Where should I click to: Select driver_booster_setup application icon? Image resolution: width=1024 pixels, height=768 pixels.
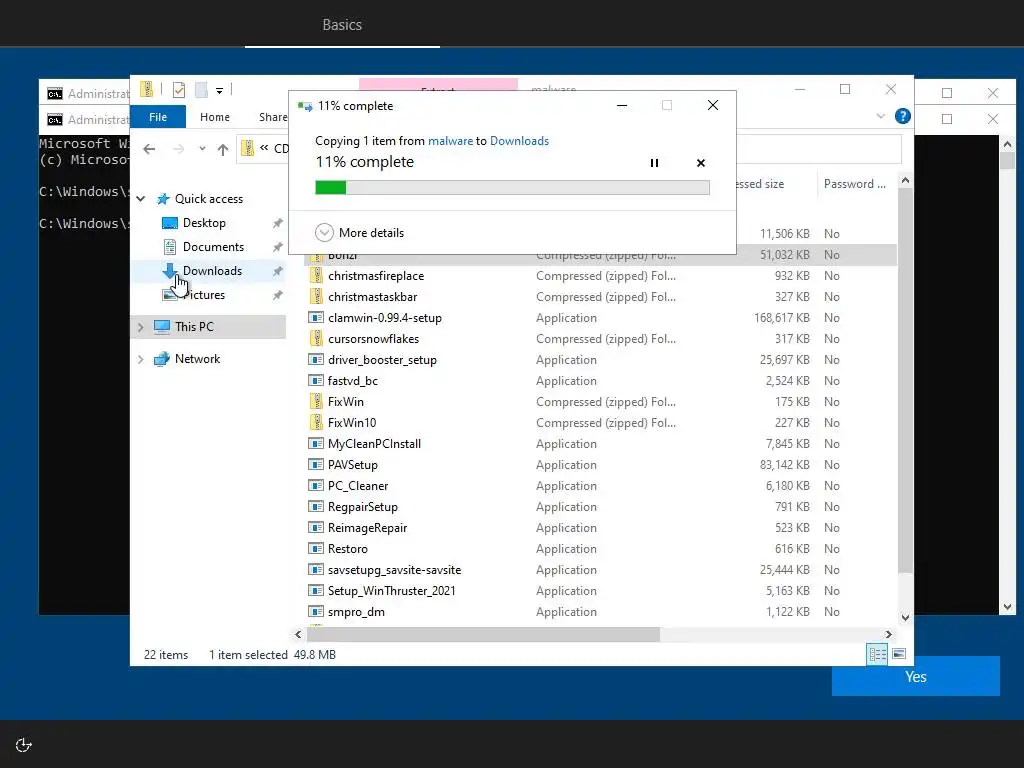[316, 359]
